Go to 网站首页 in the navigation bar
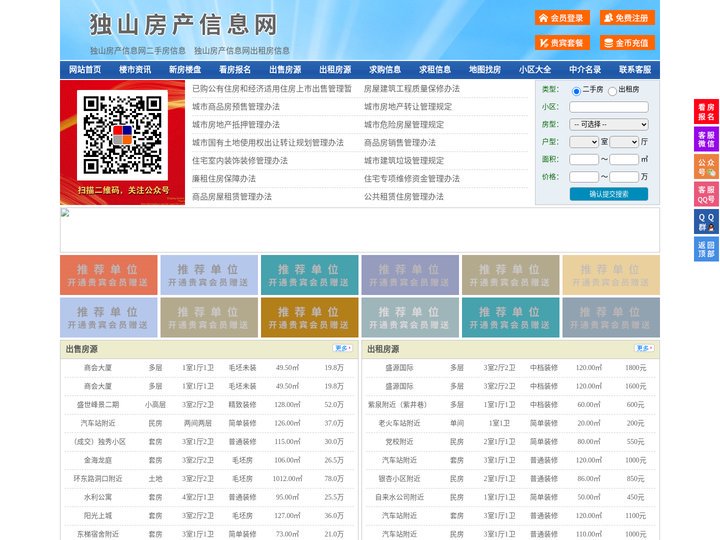 tap(85, 70)
